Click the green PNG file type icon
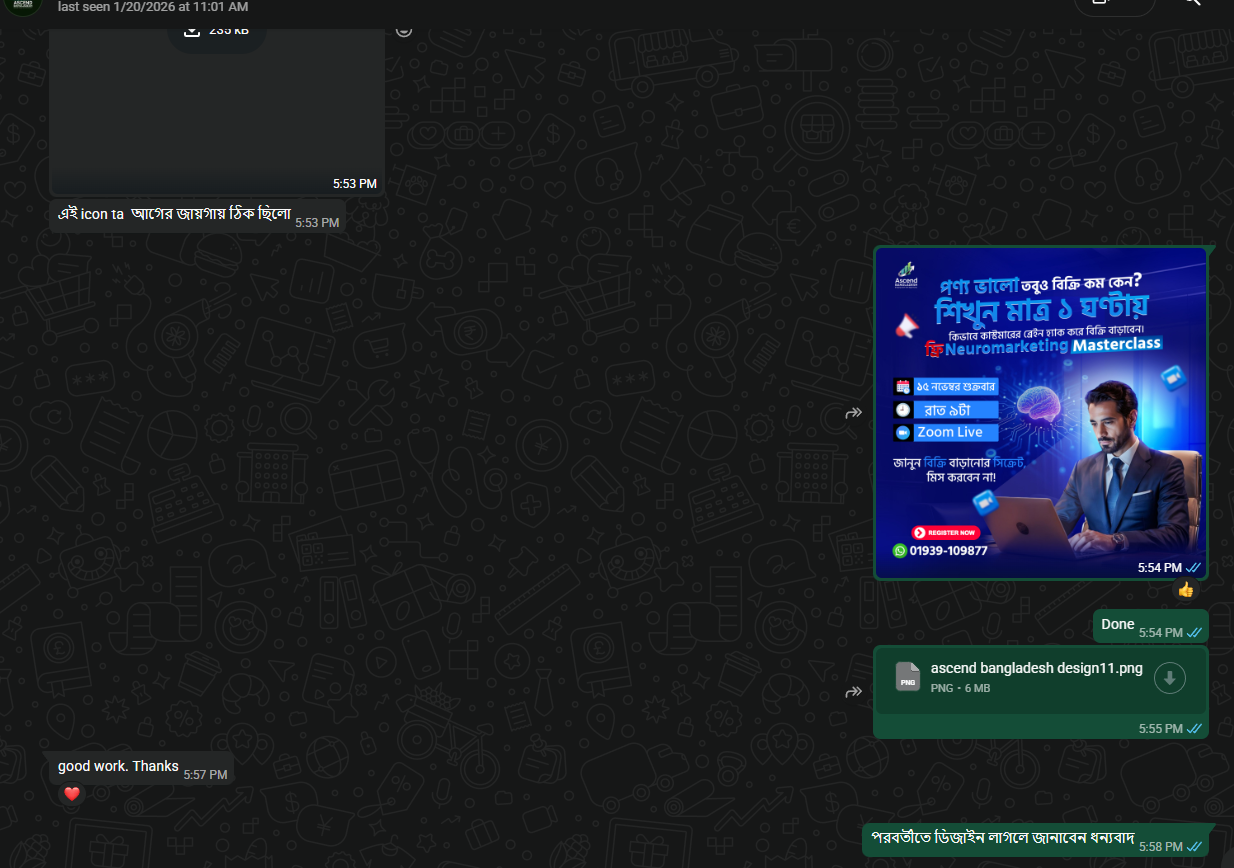1234x868 pixels. [x=907, y=677]
